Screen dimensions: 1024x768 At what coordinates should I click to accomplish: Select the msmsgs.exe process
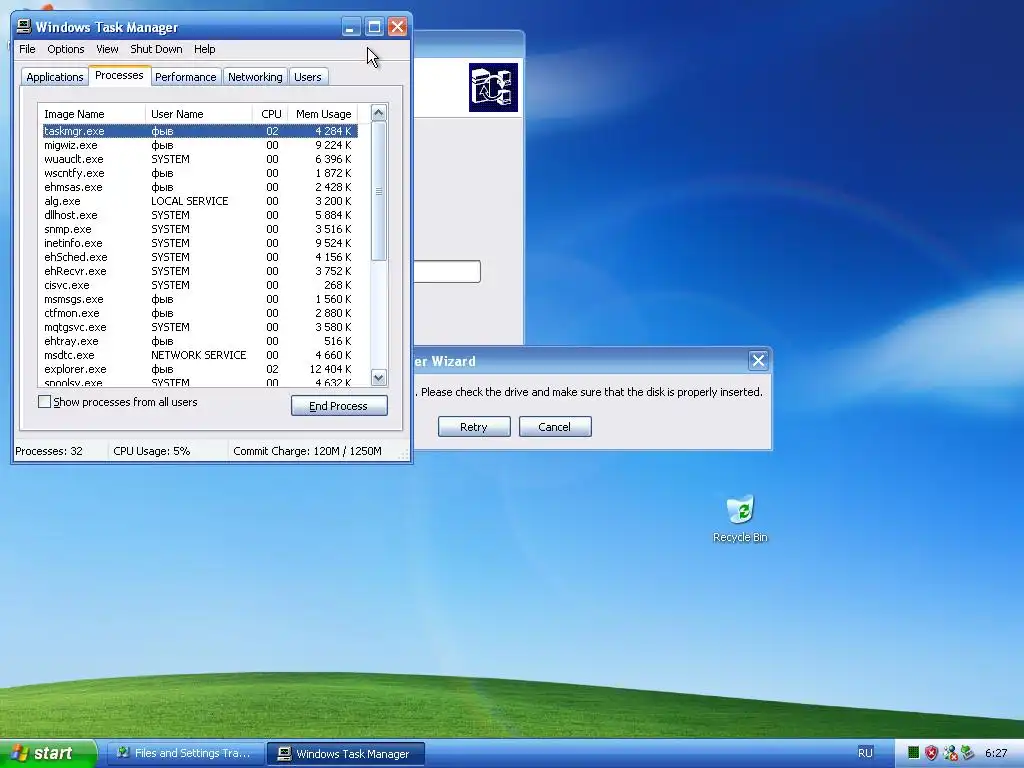point(200,299)
